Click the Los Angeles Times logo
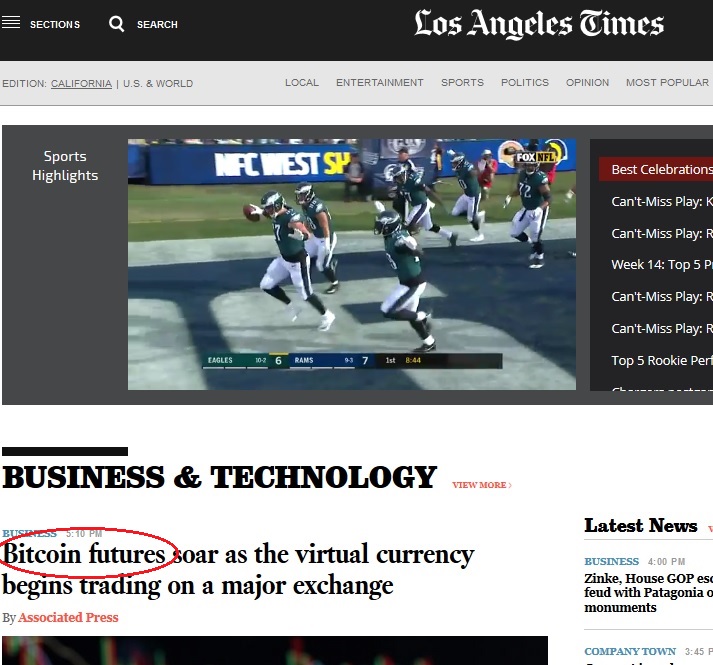 coord(538,25)
